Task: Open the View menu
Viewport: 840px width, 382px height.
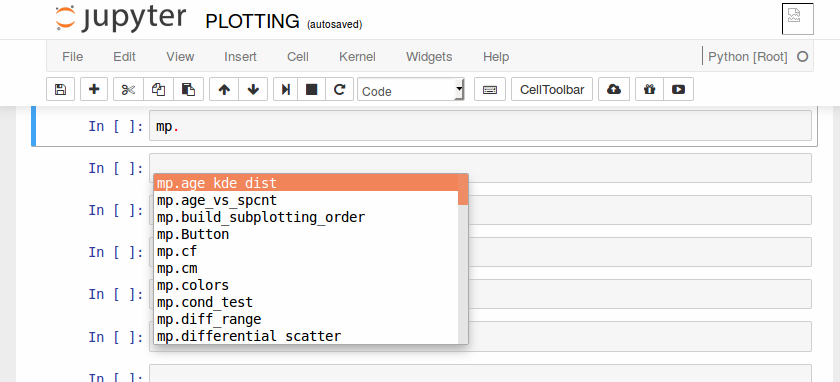Action: (x=180, y=57)
